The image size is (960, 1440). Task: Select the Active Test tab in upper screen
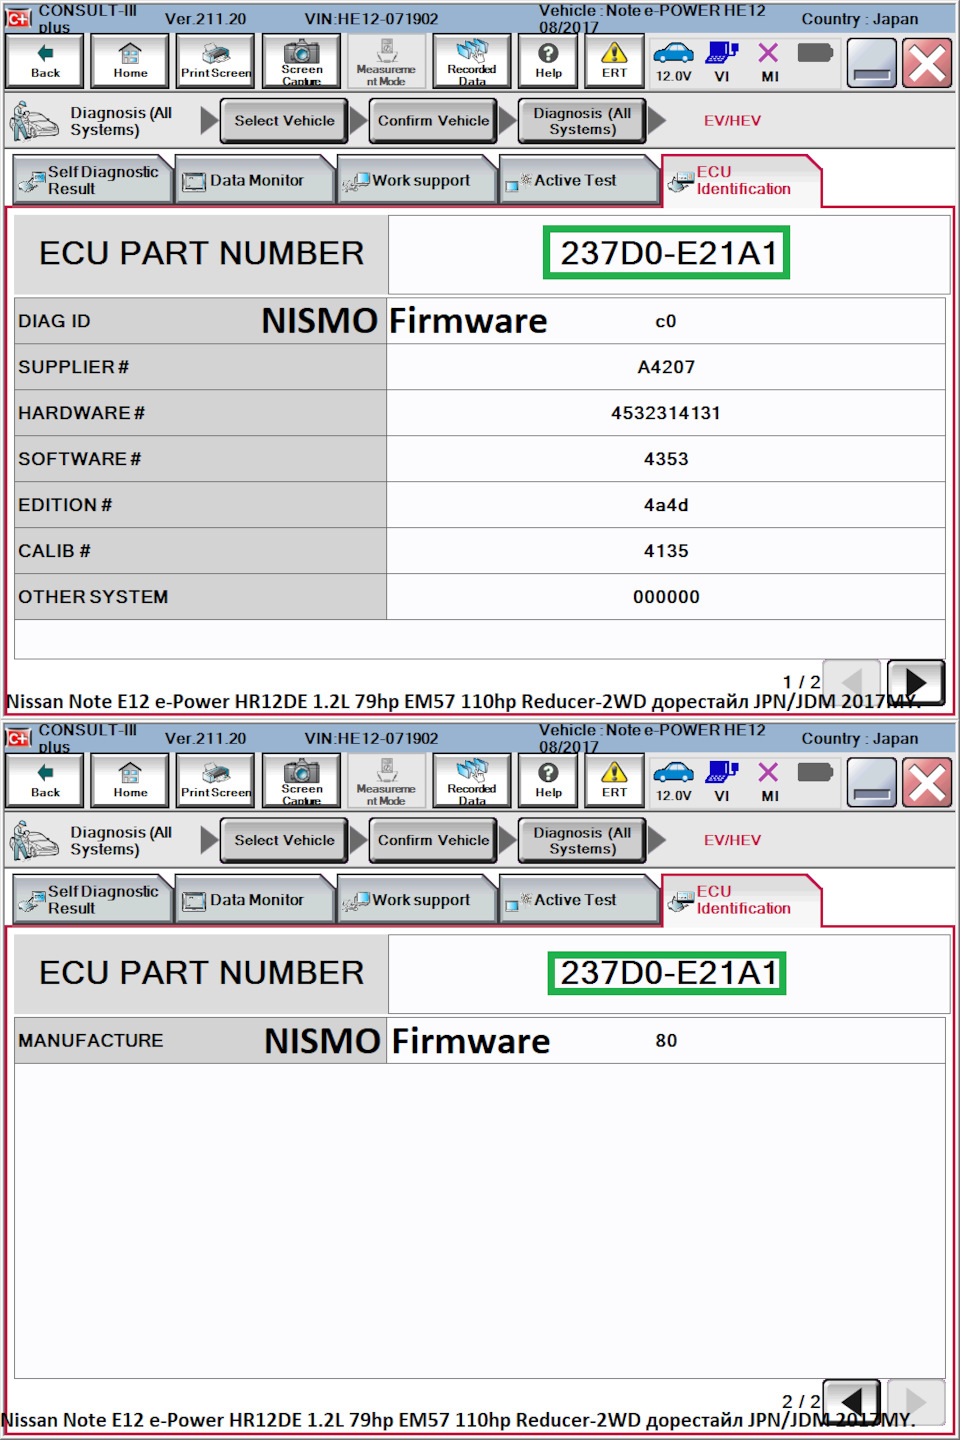[x=579, y=180]
